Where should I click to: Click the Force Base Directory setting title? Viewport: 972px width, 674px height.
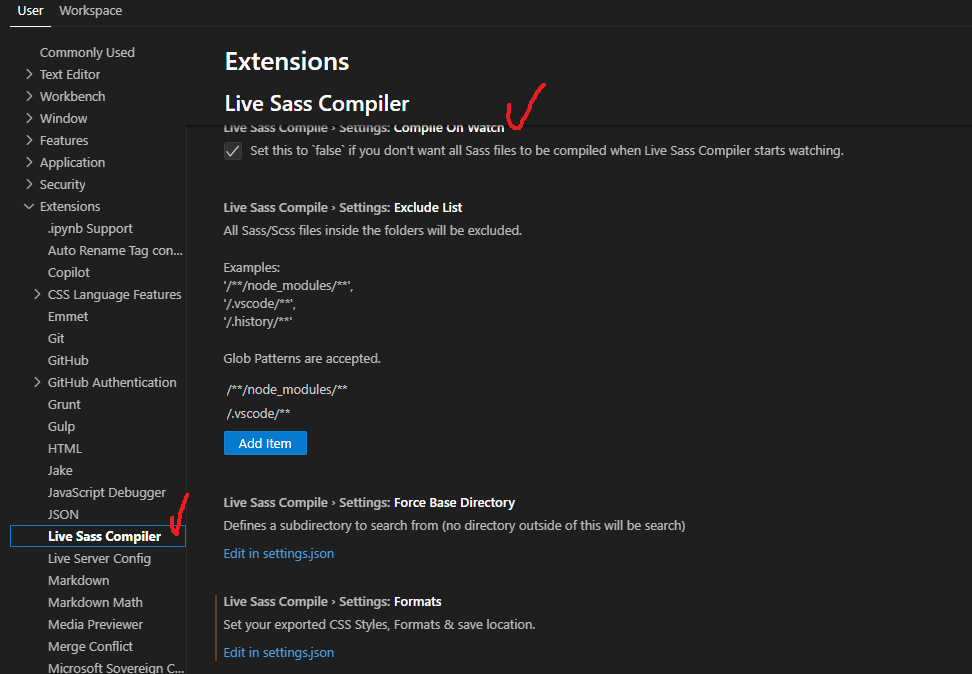369,503
